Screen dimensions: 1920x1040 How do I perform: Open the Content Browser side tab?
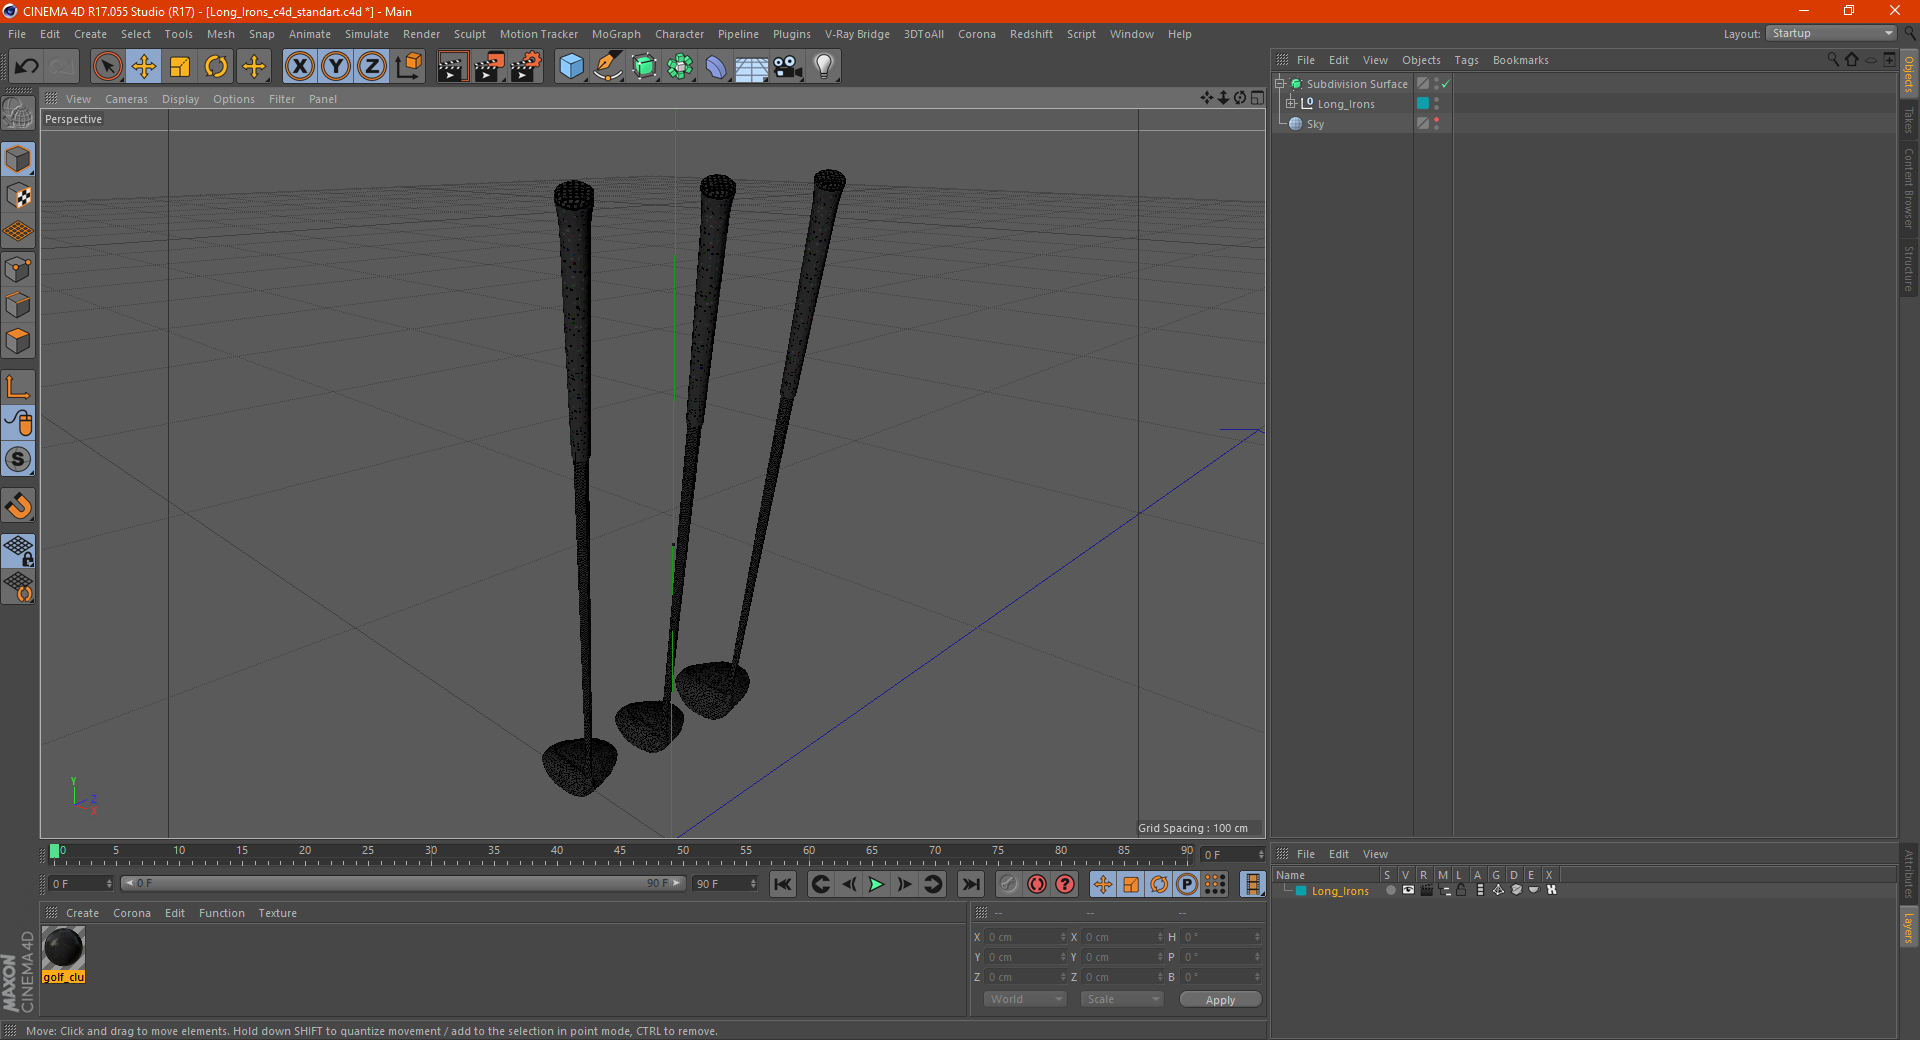click(1908, 188)
